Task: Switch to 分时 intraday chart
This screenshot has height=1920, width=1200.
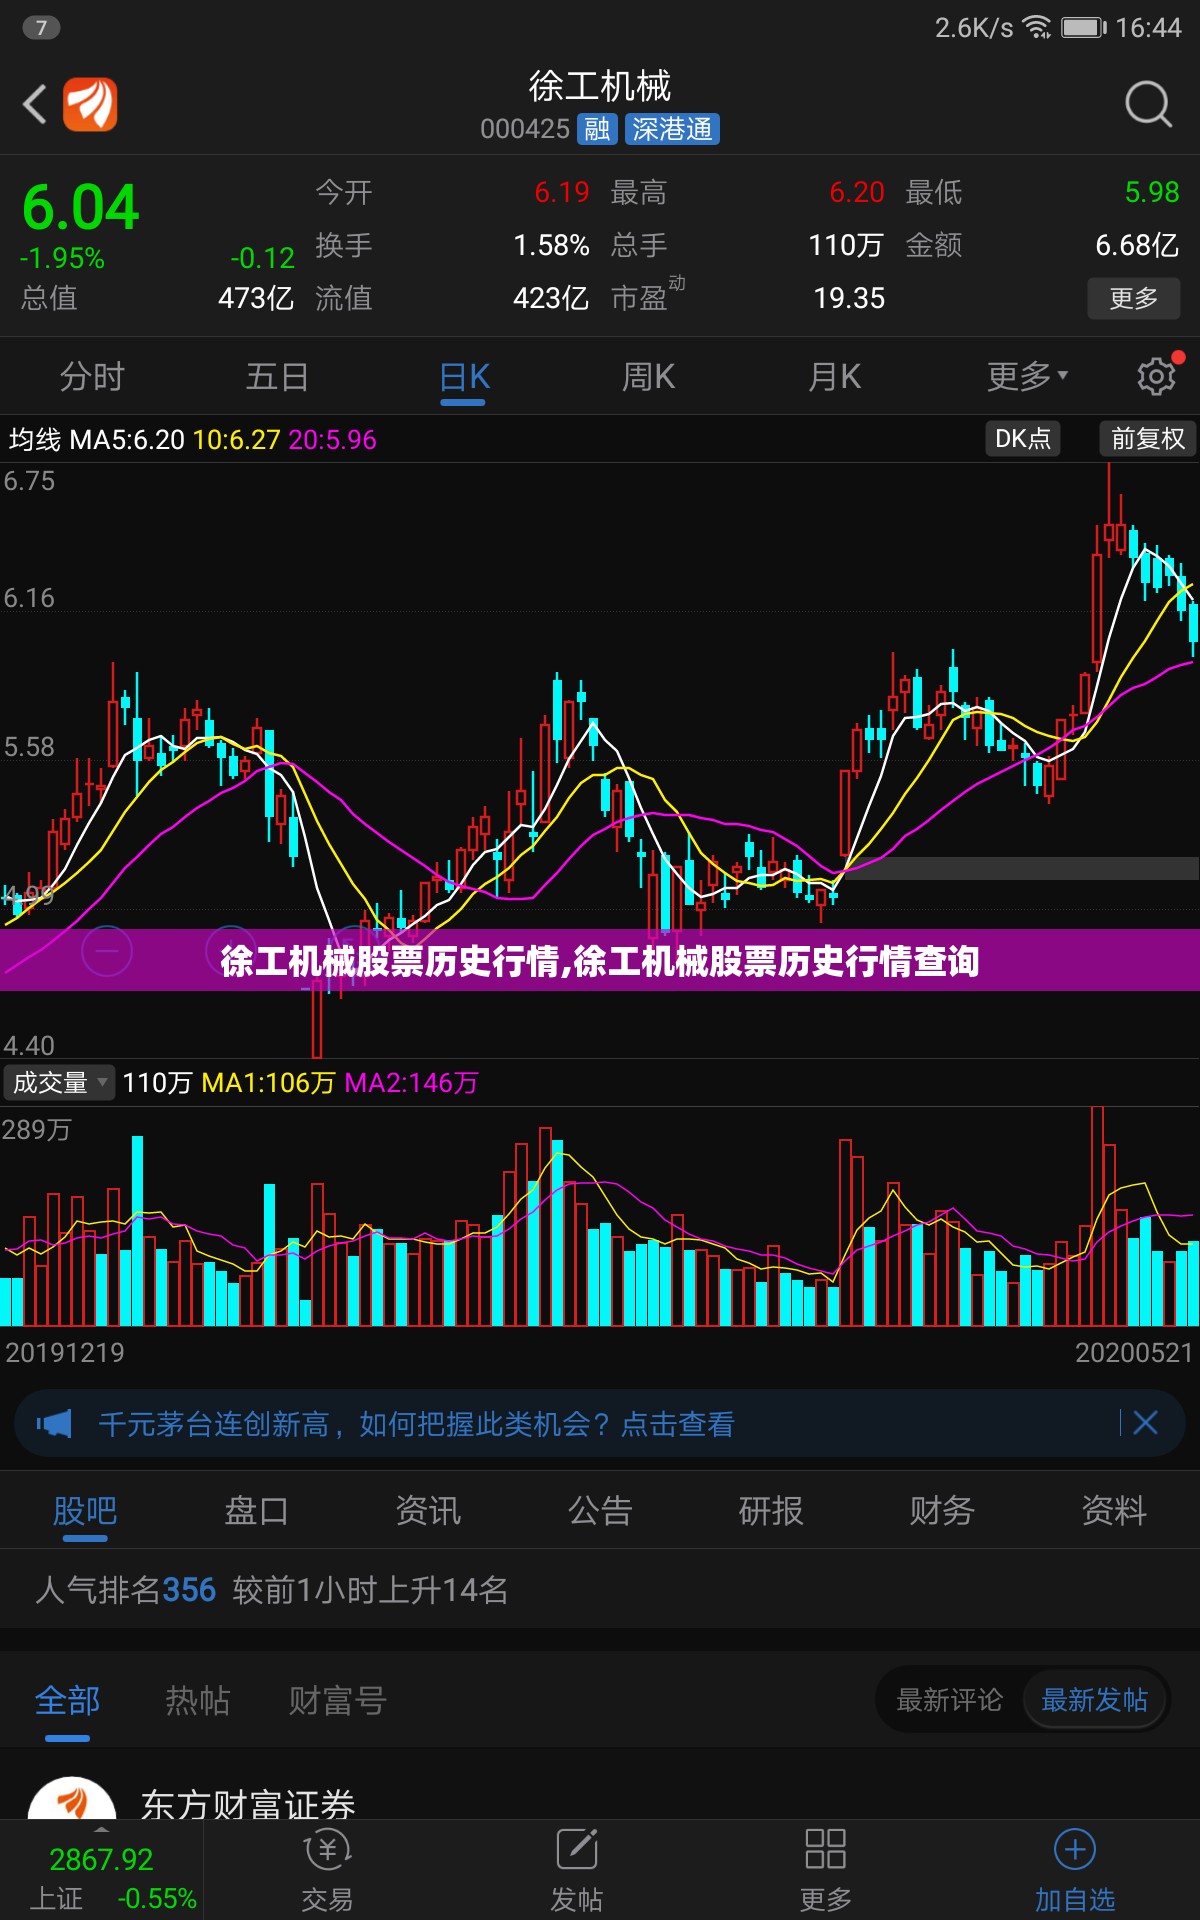Action: [x=92, y=377]
